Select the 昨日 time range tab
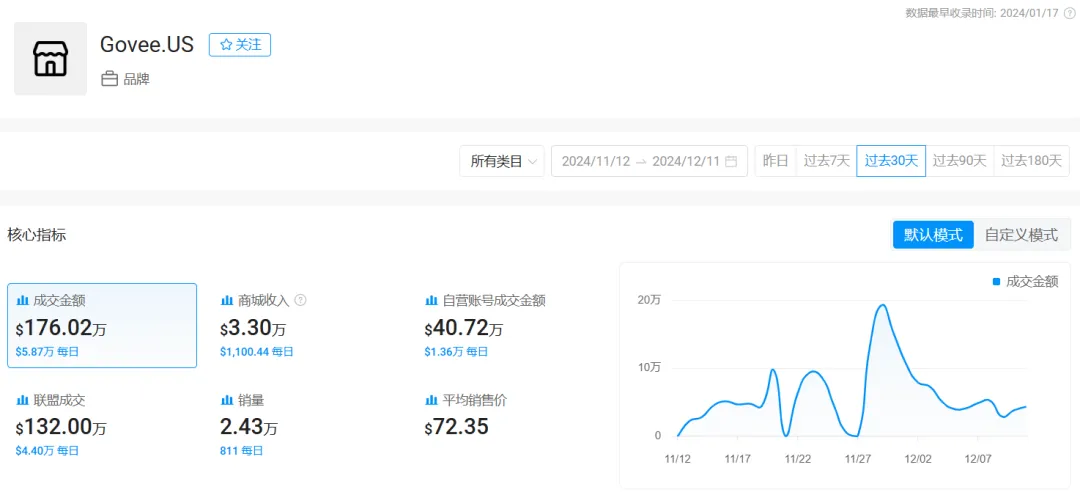 (776, 161)
